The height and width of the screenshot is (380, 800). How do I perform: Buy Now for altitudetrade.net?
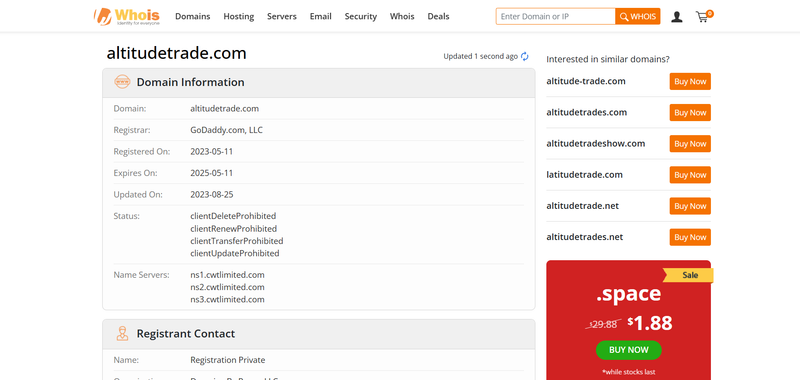(690, 206)
